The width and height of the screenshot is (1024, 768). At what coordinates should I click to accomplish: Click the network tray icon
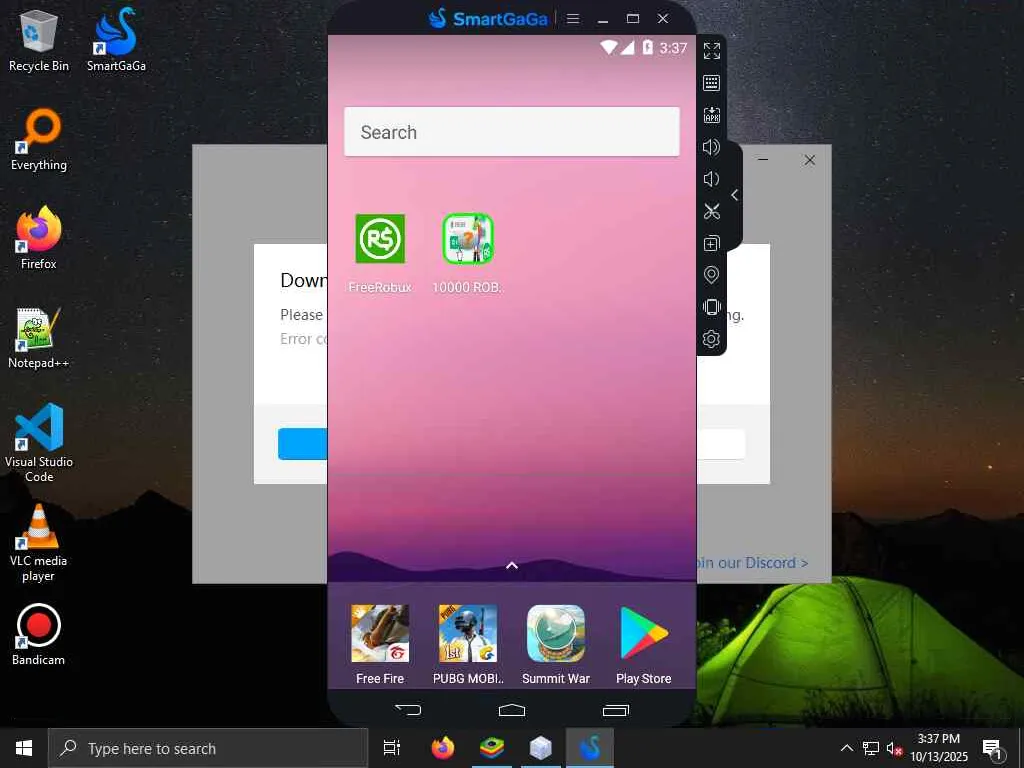tap(871, 748)
